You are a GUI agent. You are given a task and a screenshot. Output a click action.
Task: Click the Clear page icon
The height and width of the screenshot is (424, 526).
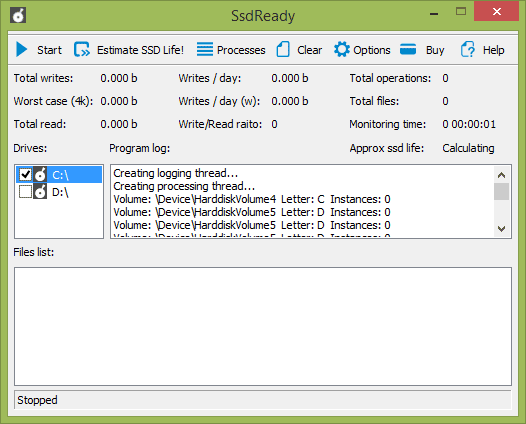[283, 49]
